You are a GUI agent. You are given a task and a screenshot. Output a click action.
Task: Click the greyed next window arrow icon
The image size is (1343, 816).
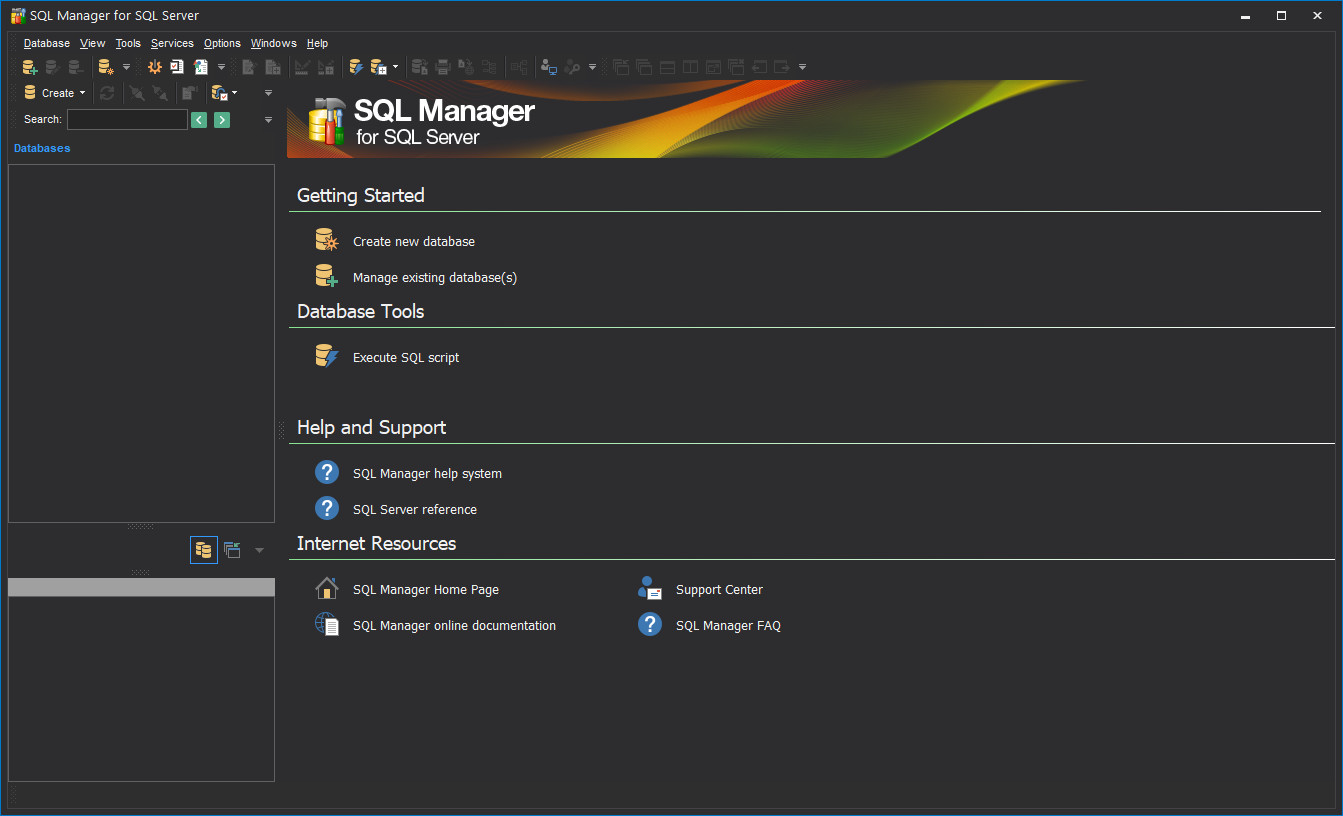tap(782, 67)
